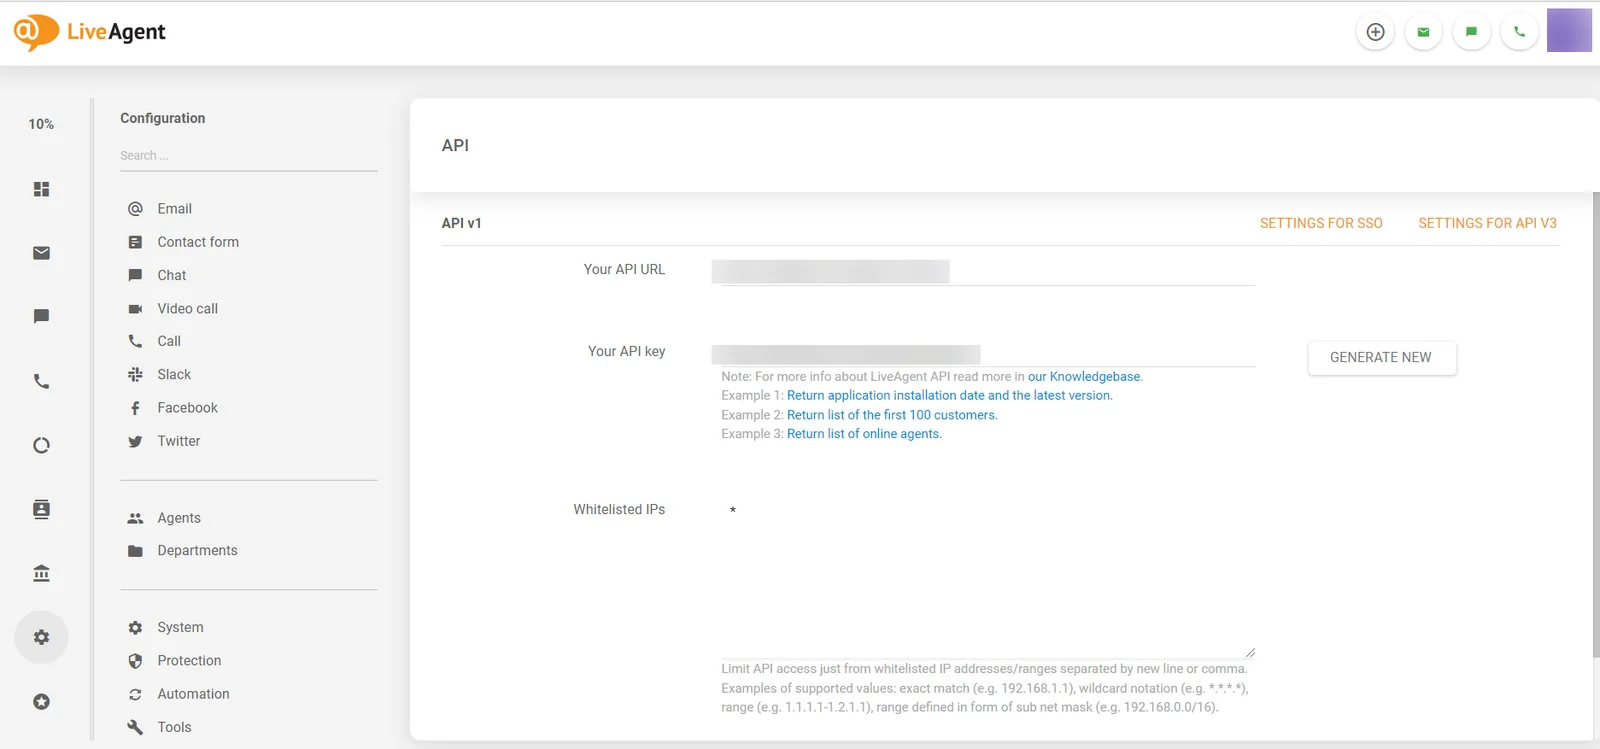Viewport: 1600px width, 749px height.
Task: Open contacts icon in left rail
Action: [41, 509]
